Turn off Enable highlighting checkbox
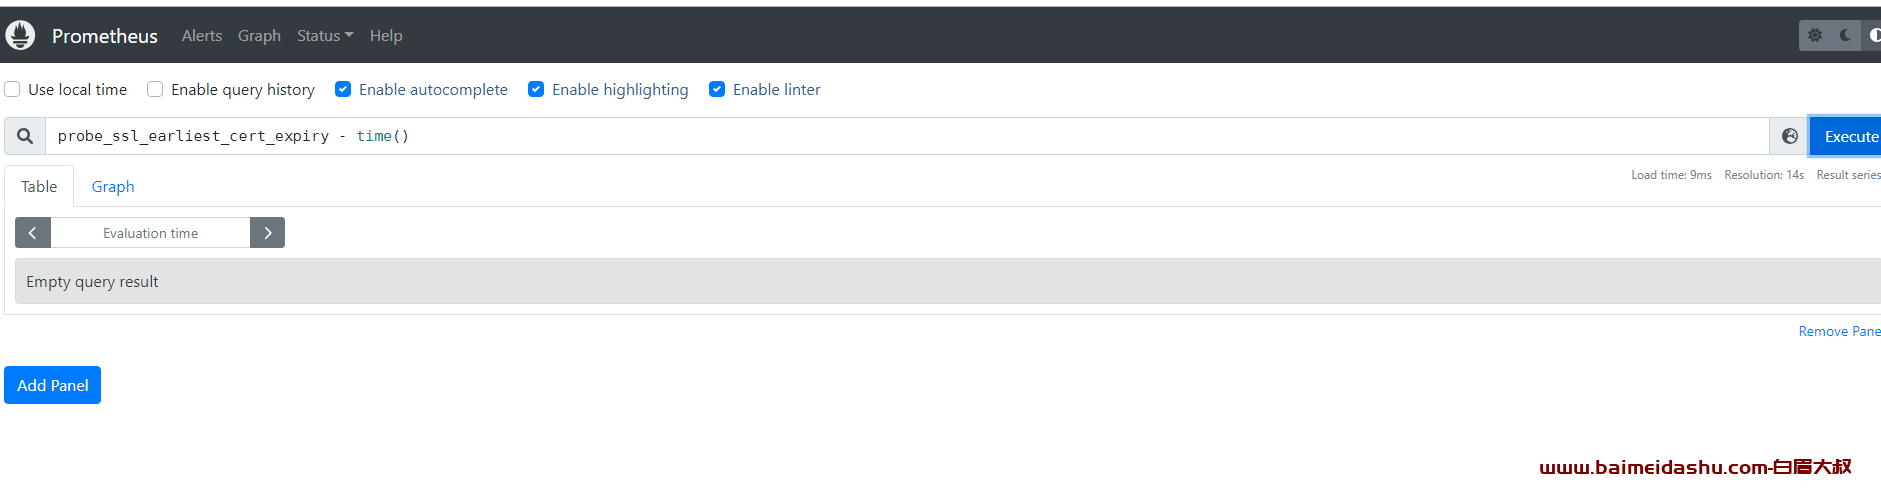The width and height of the screenshot is (1881, 504). (536, 89)
